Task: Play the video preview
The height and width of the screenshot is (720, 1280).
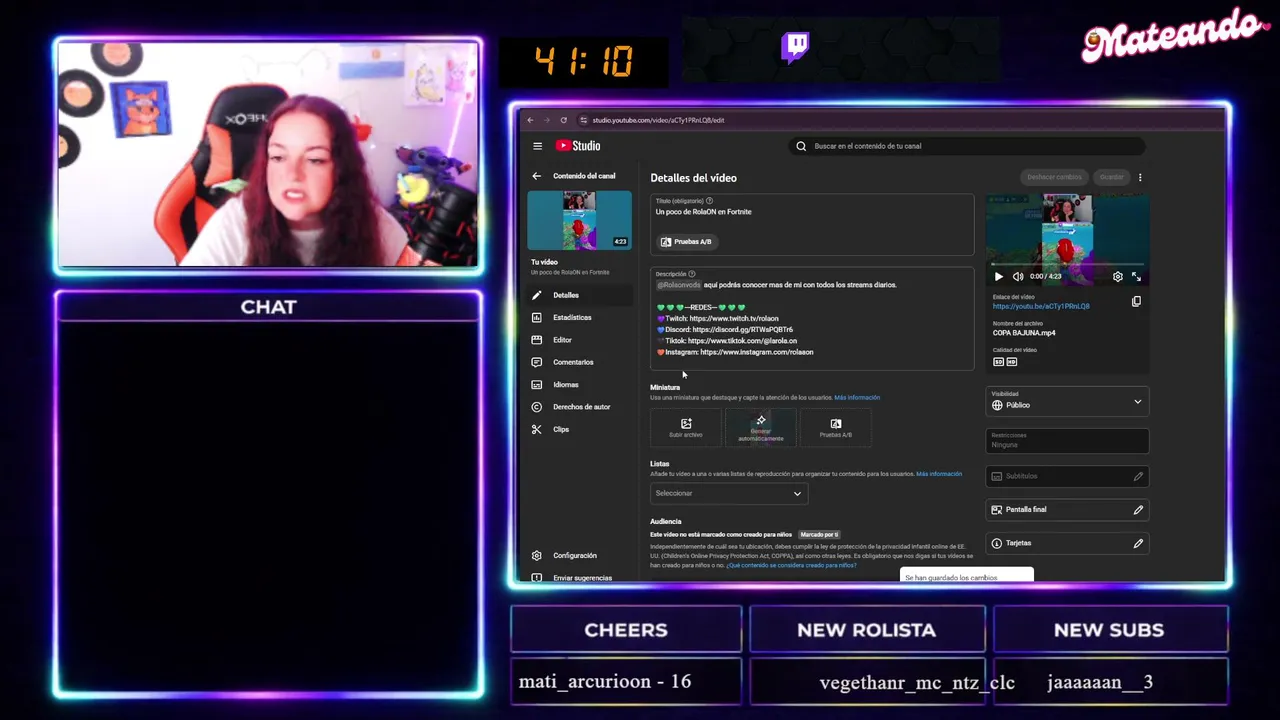Action: [998, 277]
